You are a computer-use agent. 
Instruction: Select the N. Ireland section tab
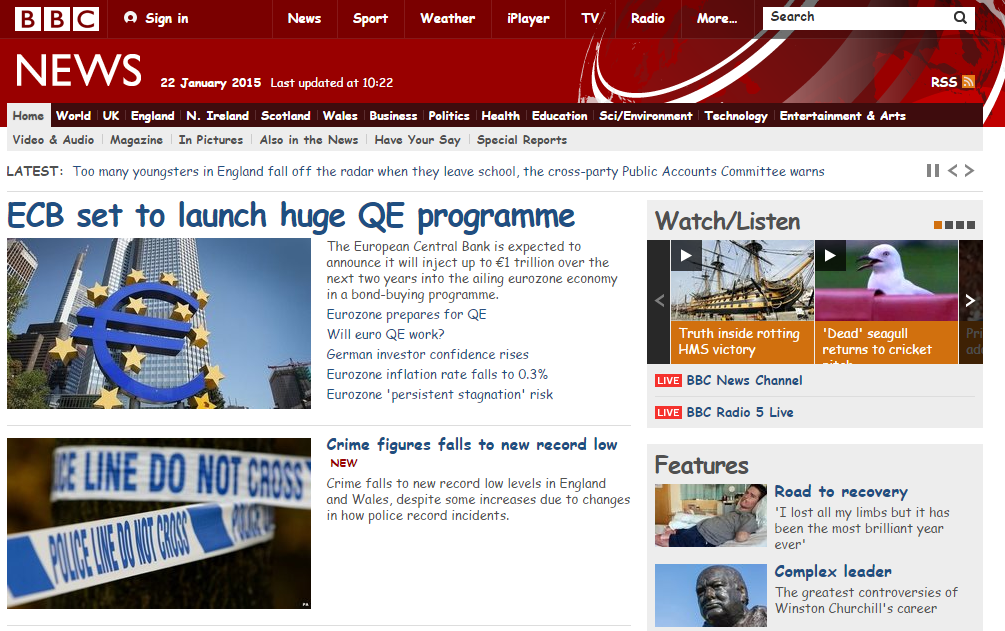tap(217, 116)
